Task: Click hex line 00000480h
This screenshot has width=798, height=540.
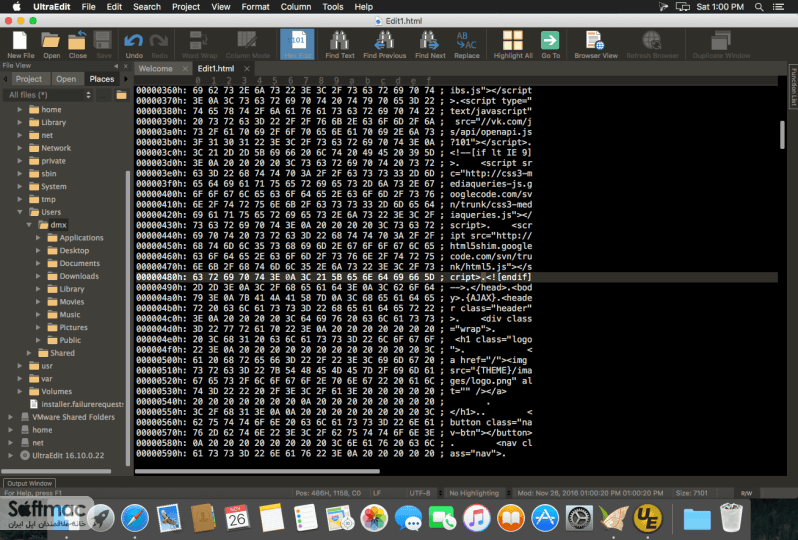Action: 457,277
